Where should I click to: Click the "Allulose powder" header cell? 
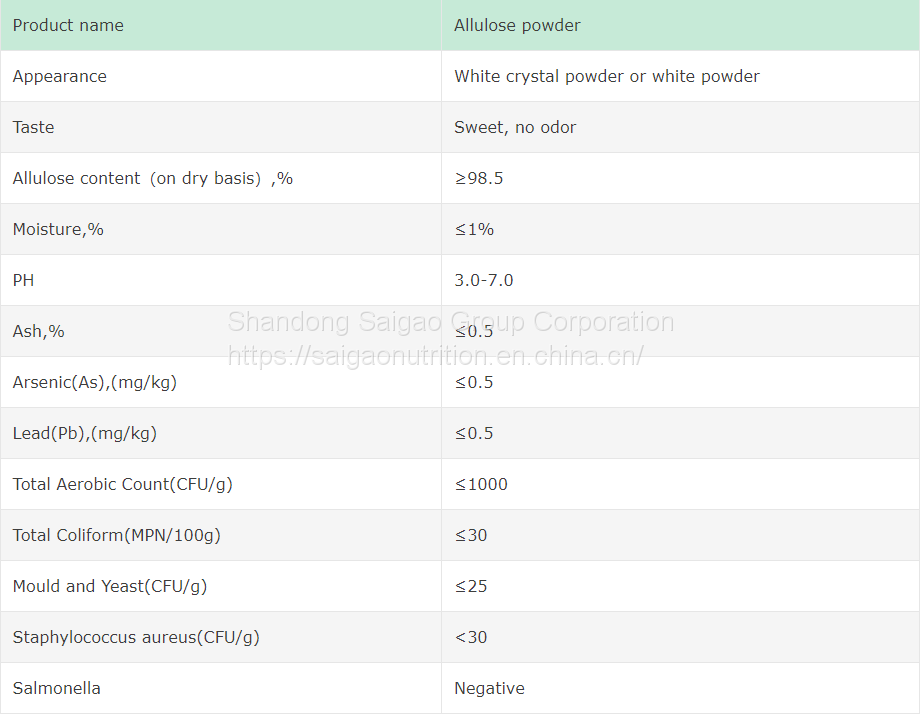coord(517,25)
